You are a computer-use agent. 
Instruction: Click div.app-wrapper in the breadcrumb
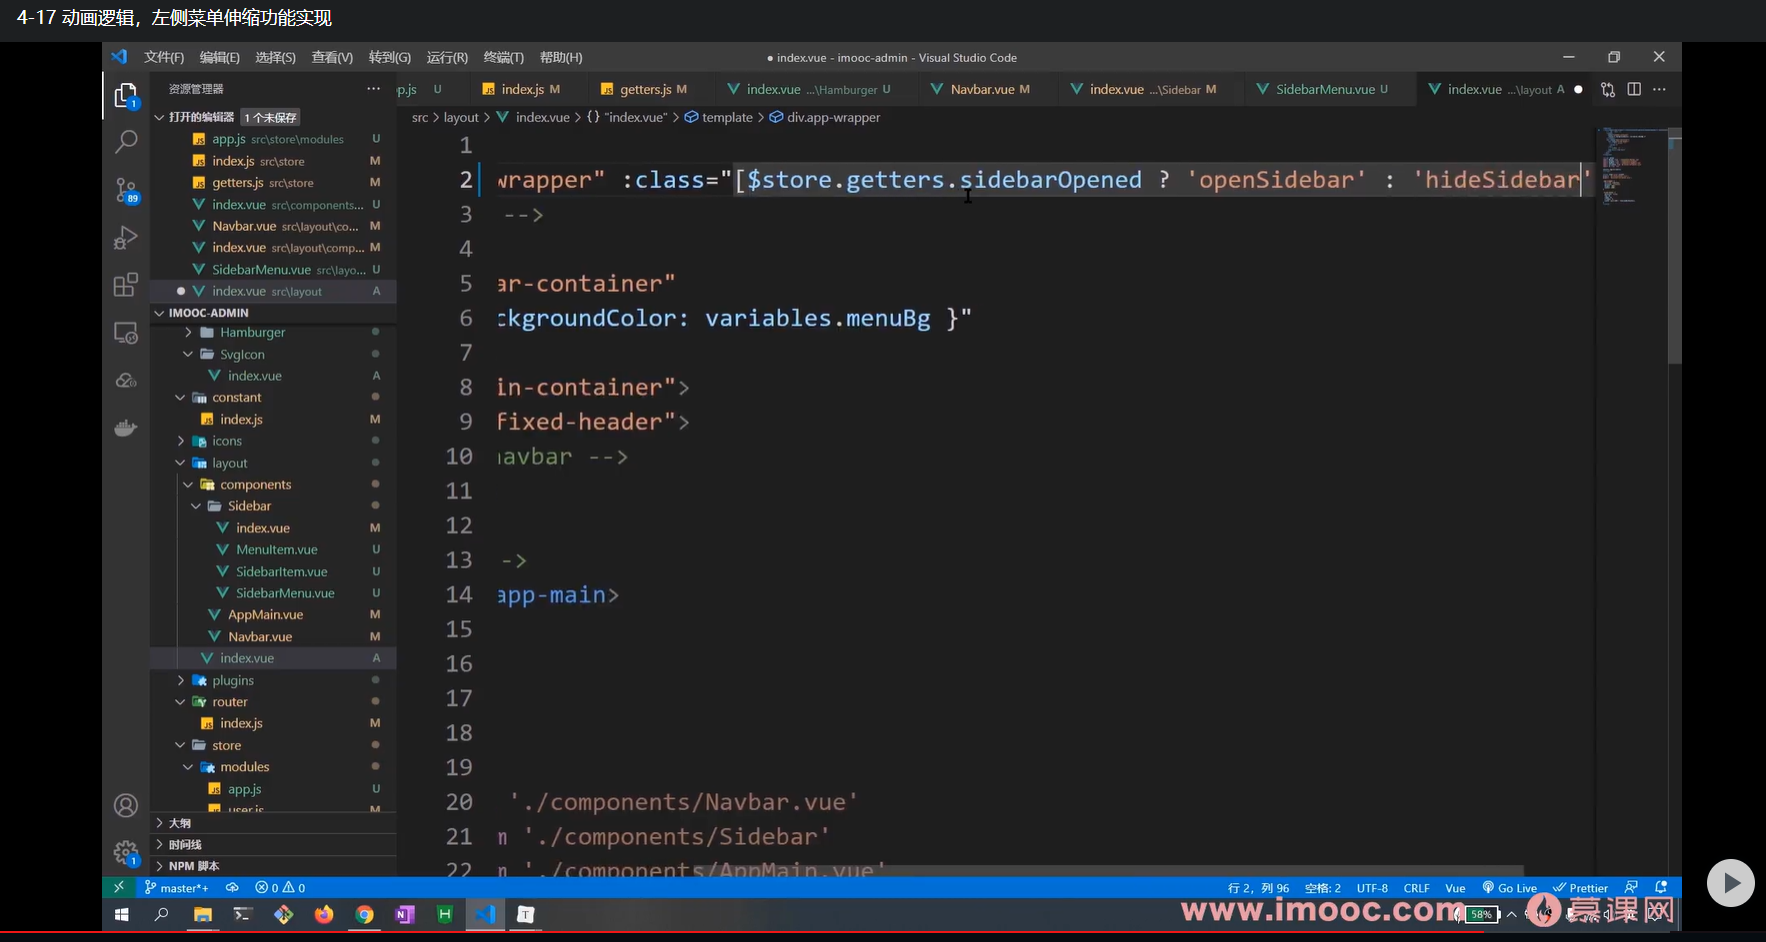[x=833, y=117]
